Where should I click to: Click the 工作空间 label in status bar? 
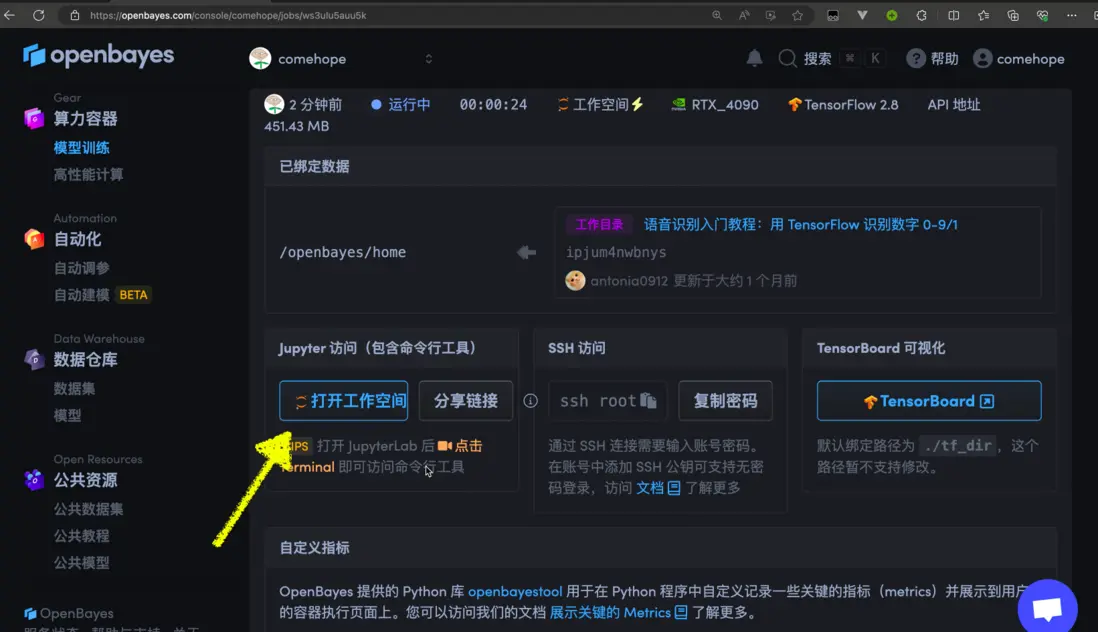pyautogui.click(x=600, y=104)
